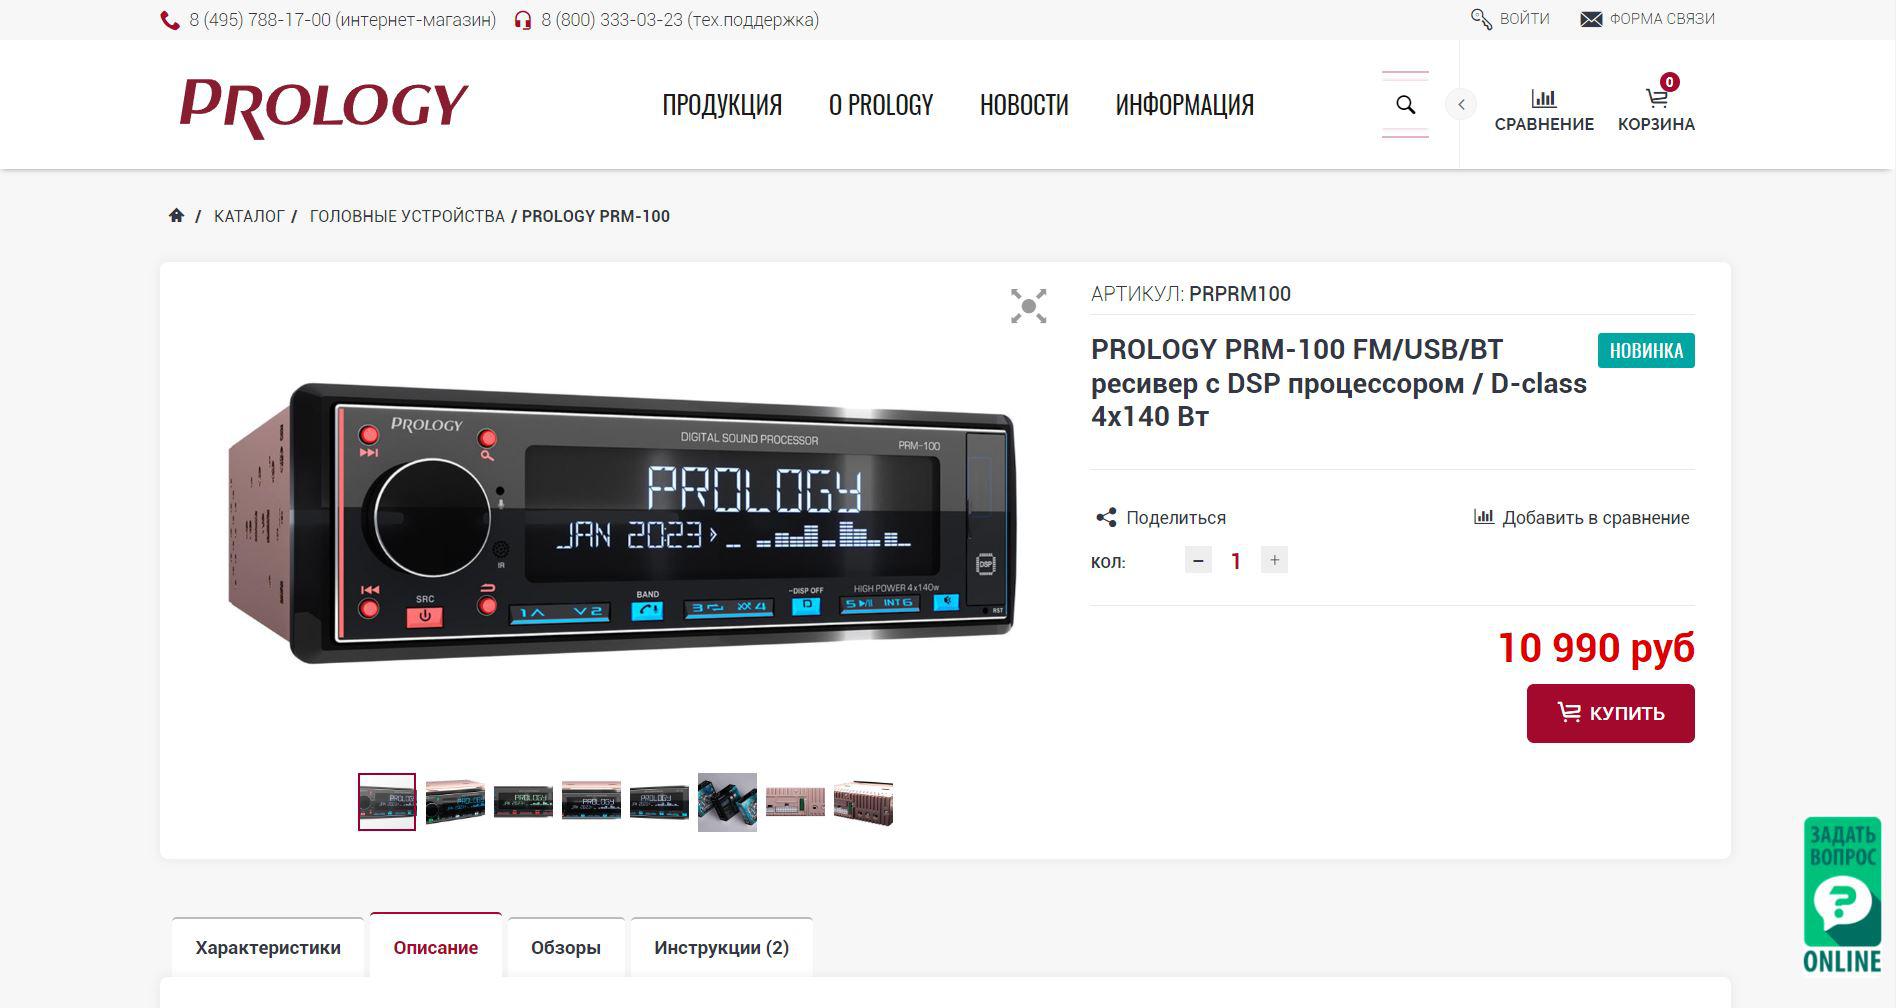The height and width of the screenshot is (1008, 1896).
Task: Increase quantity with the plus button
Action: click(x=1274, y=560)
